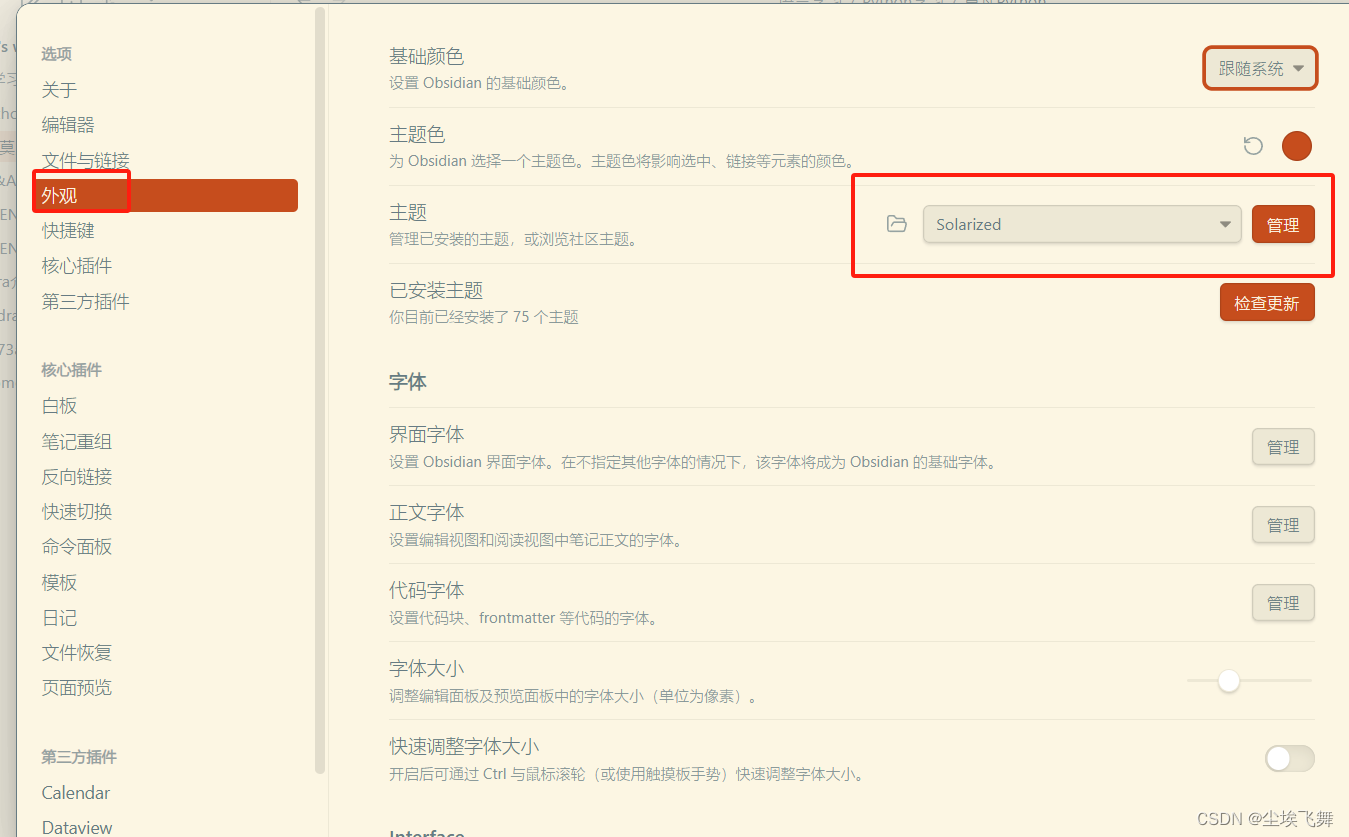
Task: Reset accent color with the restore icon
Action: [1253, 146]
